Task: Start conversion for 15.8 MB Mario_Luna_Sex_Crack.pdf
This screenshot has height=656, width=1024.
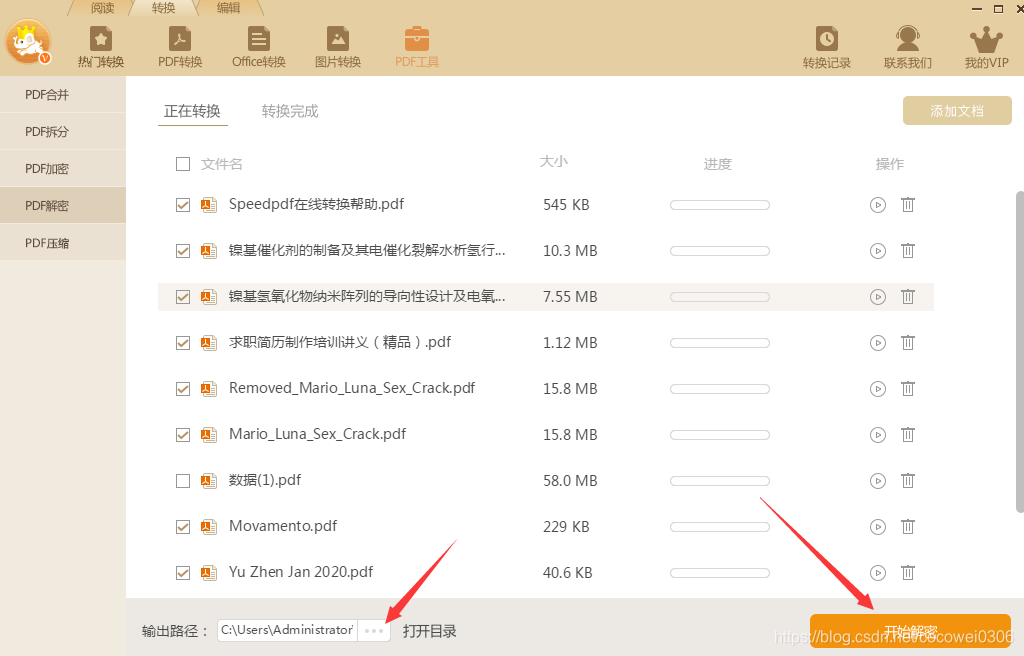Action: [878, 435]
